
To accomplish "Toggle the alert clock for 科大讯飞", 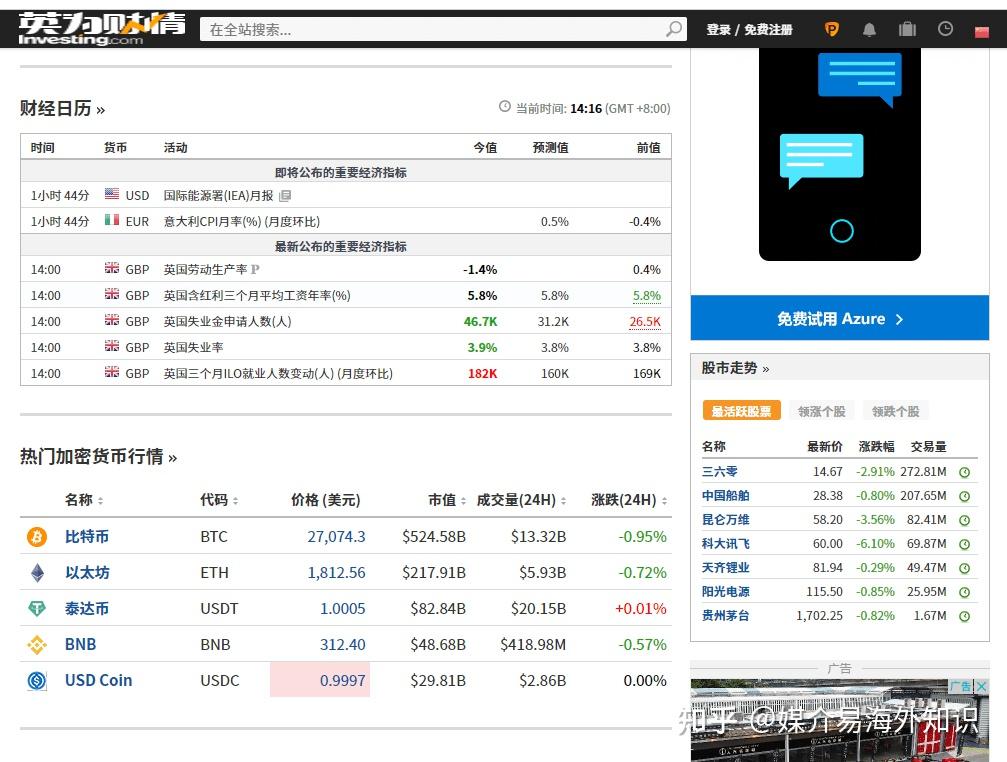I will (963, 543).
